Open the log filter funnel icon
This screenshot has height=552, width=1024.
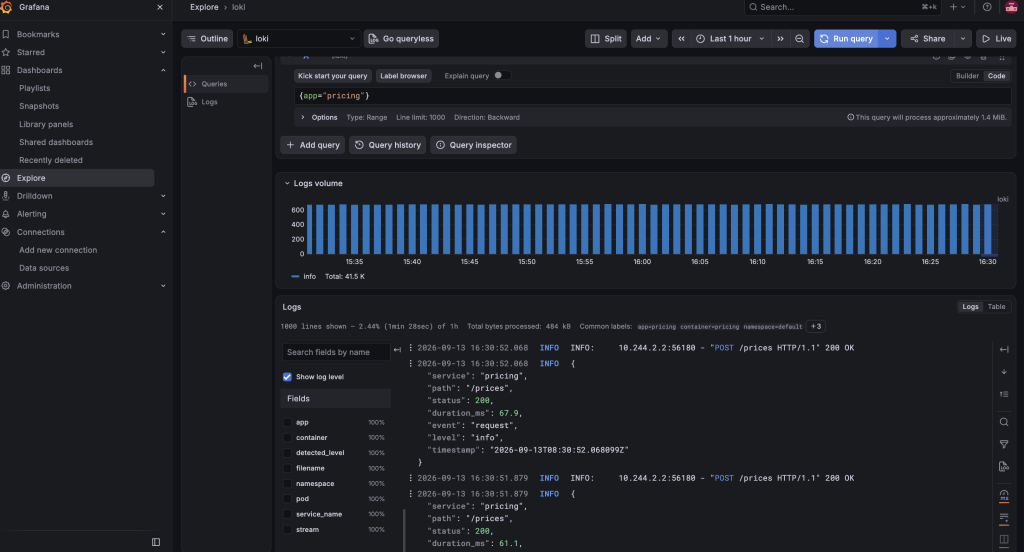(x=1004, y=444)
